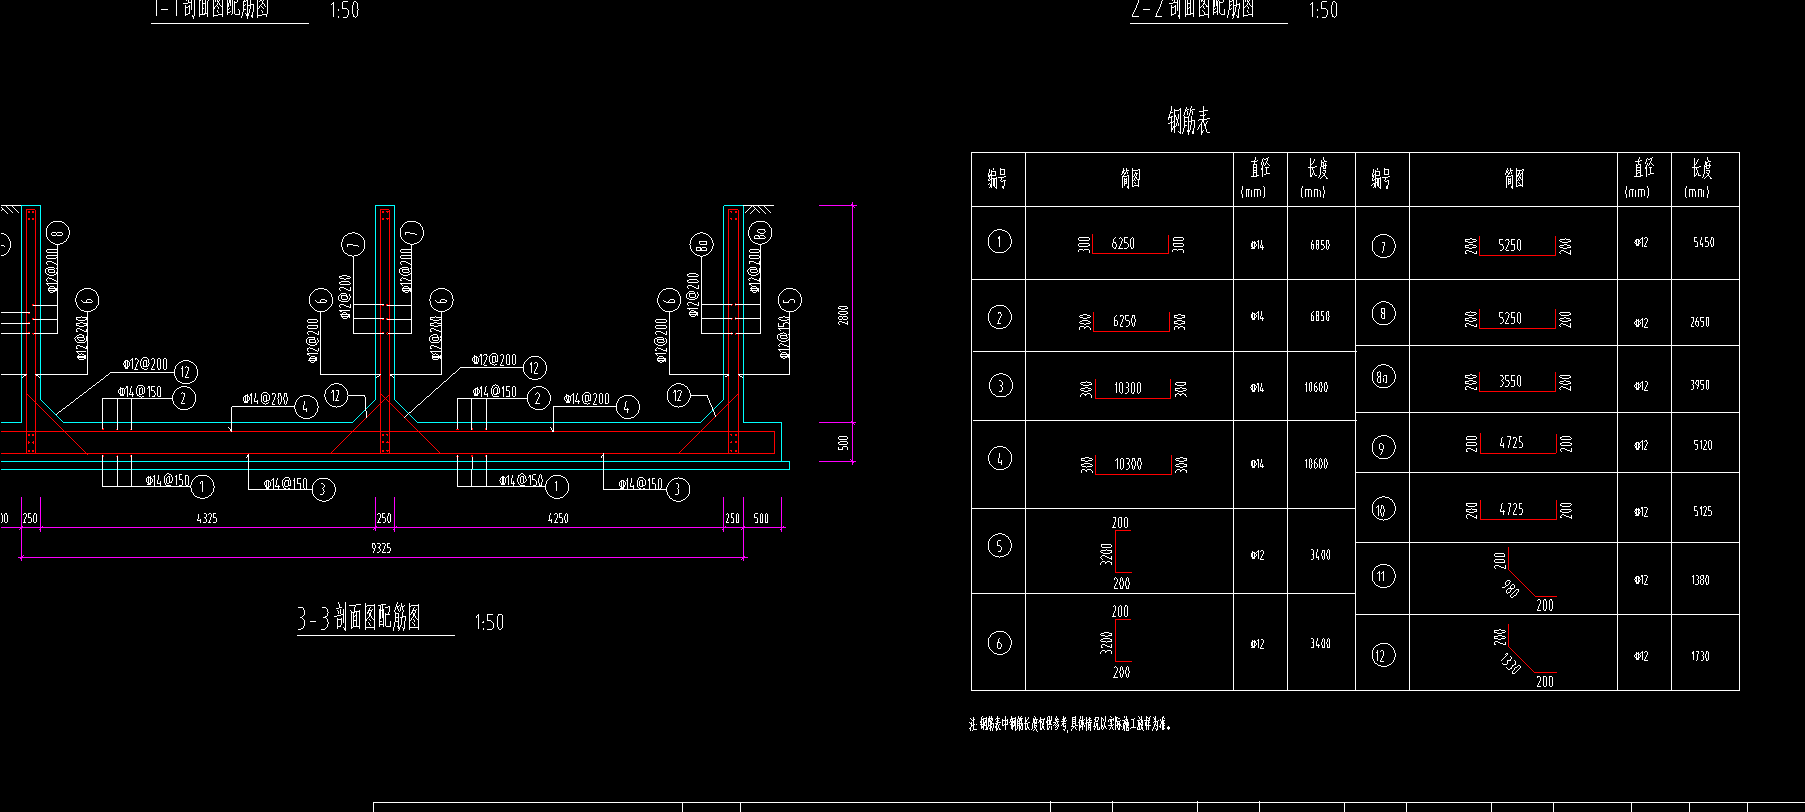Click the 10300 dimension in table row 3
This screenshot has width=1805, height=812.
(1127, 388)
